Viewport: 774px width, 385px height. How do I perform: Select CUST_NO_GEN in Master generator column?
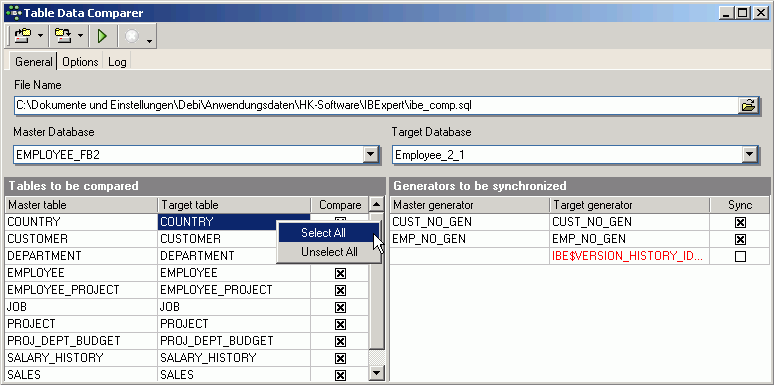[469, 222]
